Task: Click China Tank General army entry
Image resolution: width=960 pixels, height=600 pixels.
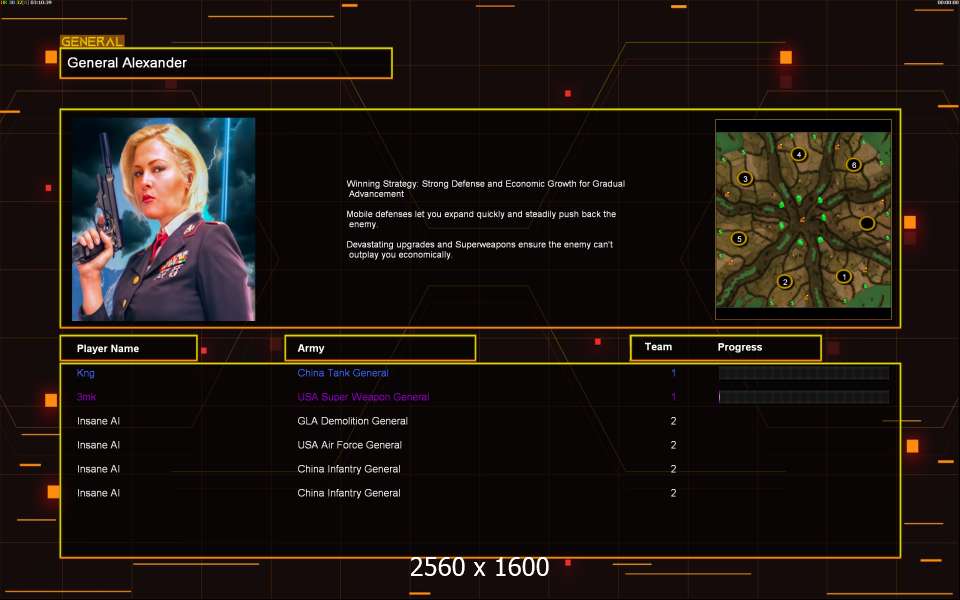Action: (343, 373)
